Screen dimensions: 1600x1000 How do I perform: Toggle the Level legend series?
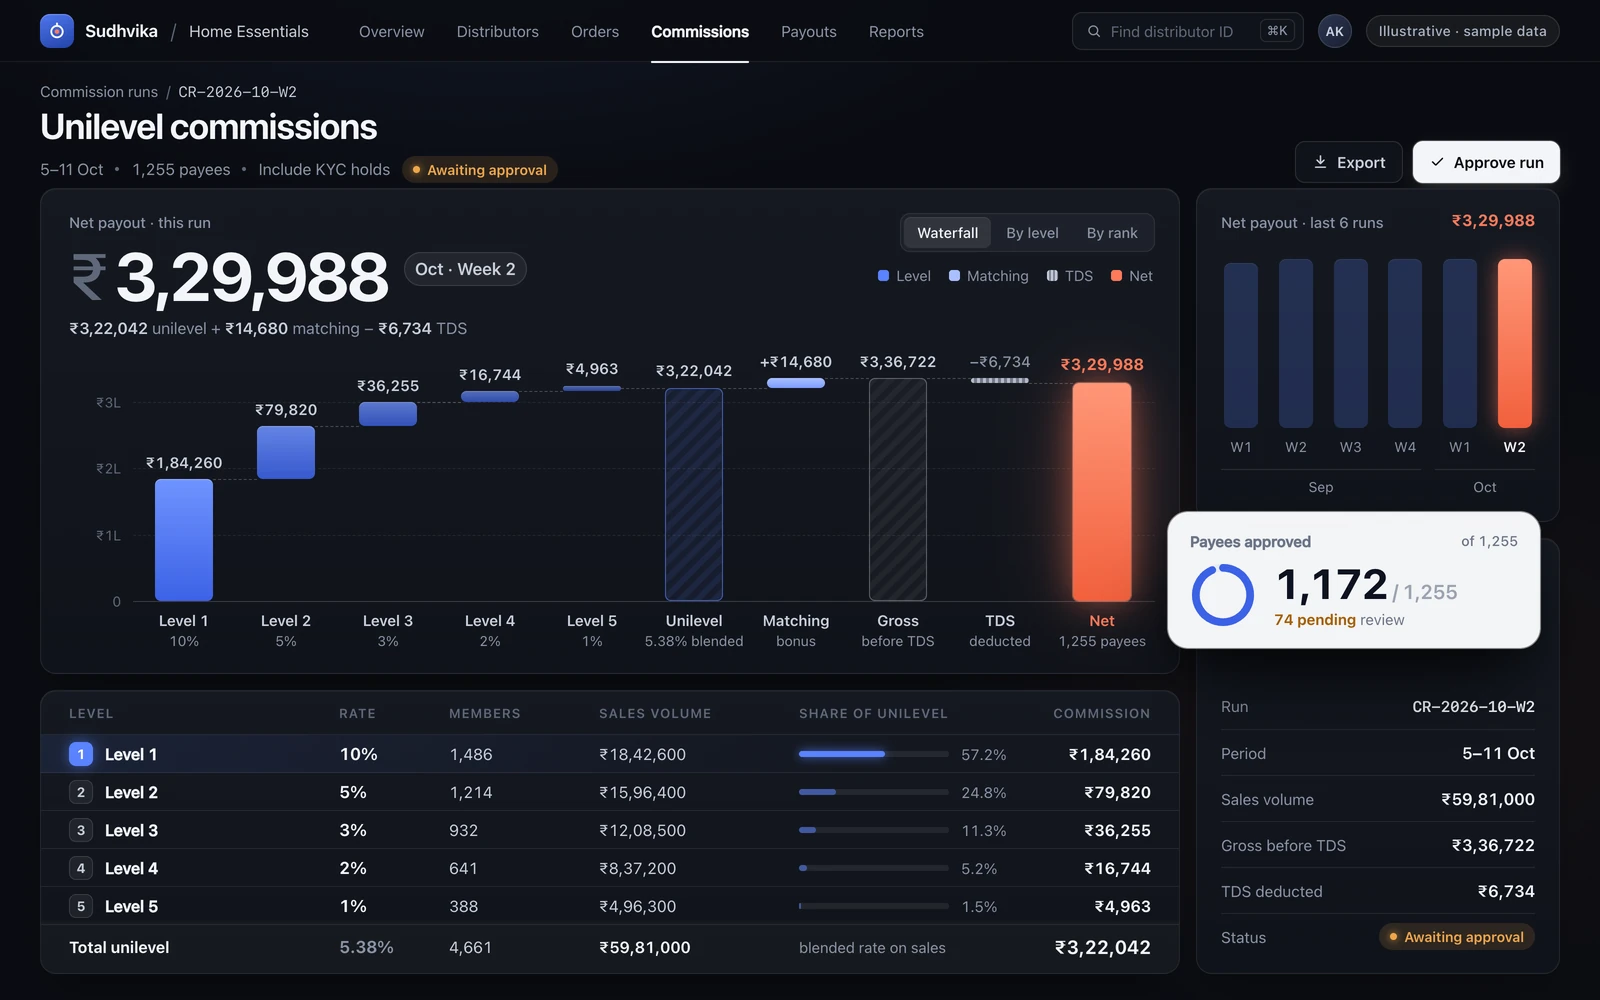[x=904, y=276]
